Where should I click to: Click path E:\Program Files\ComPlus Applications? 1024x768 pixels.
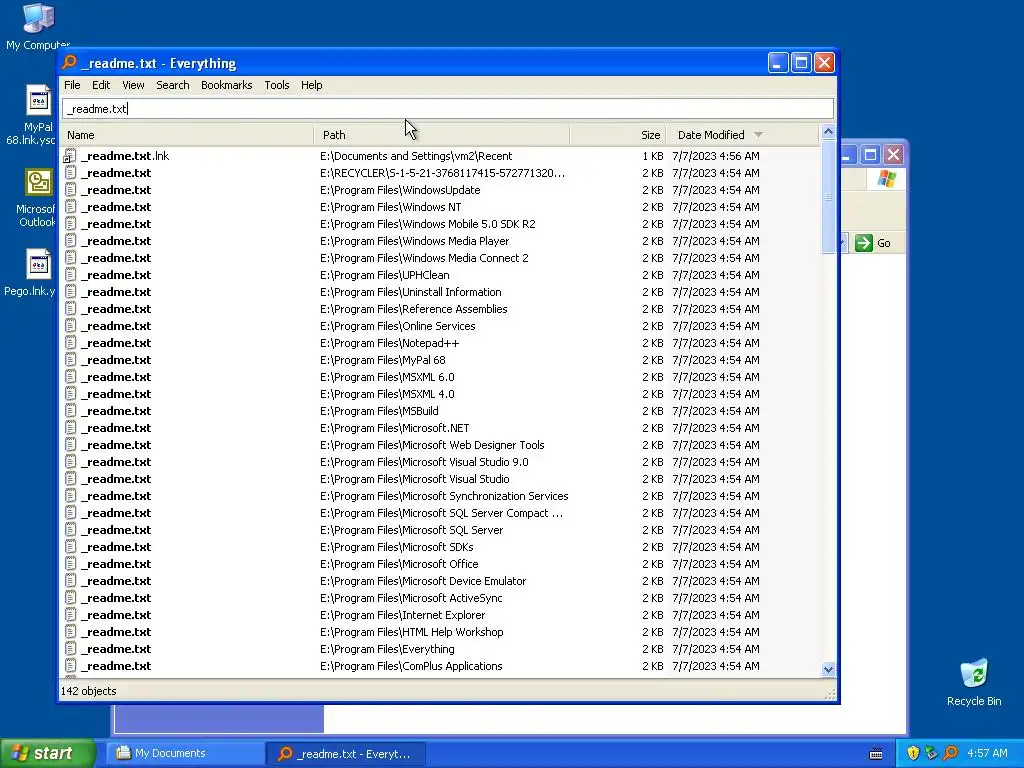click(x=411, y=665)
